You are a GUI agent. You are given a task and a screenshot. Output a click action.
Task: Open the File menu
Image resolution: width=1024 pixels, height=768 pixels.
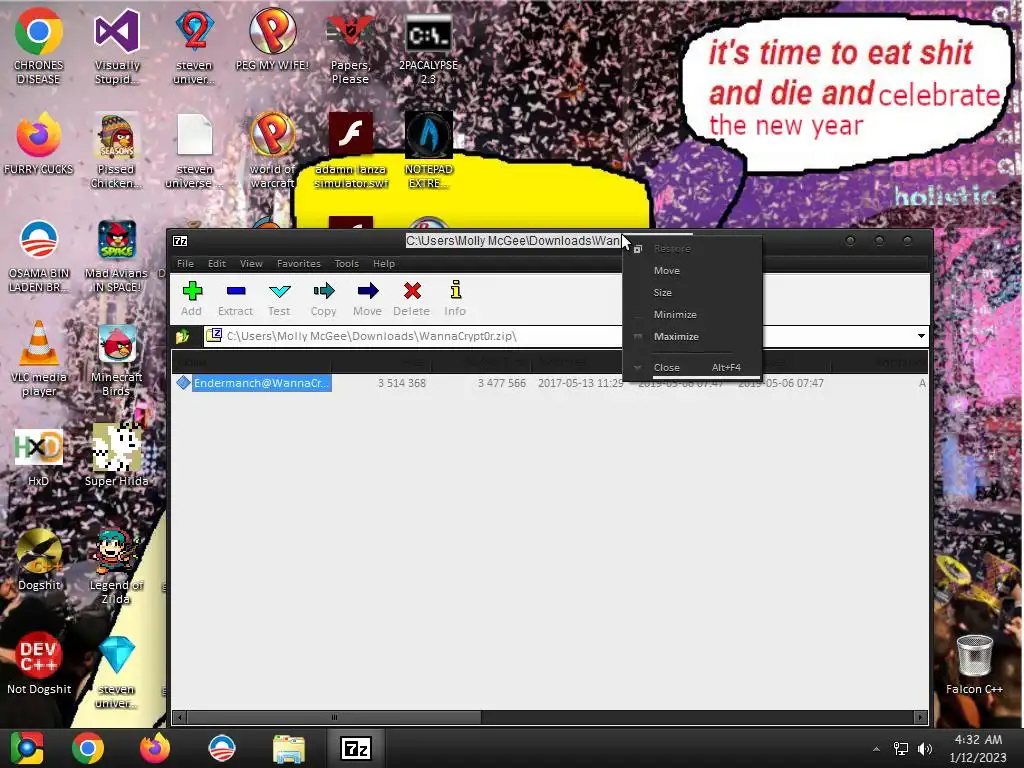point(185,264)
